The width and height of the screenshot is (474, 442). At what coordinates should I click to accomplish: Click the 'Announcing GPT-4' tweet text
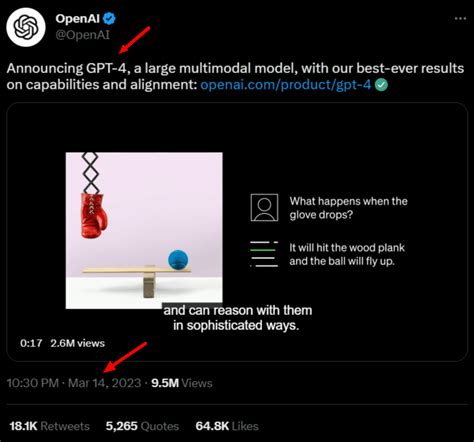(x=235, y=76)
